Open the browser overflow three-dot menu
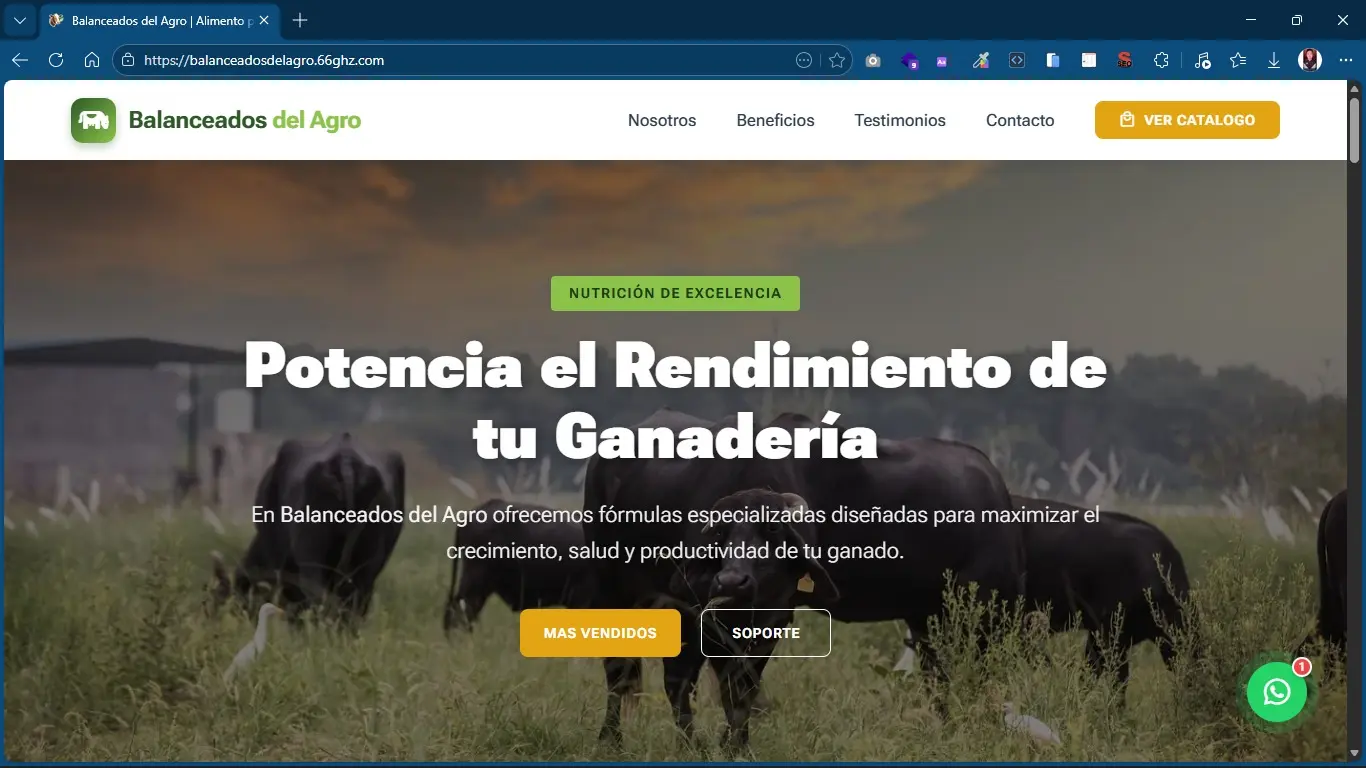 click(1347, 60)
